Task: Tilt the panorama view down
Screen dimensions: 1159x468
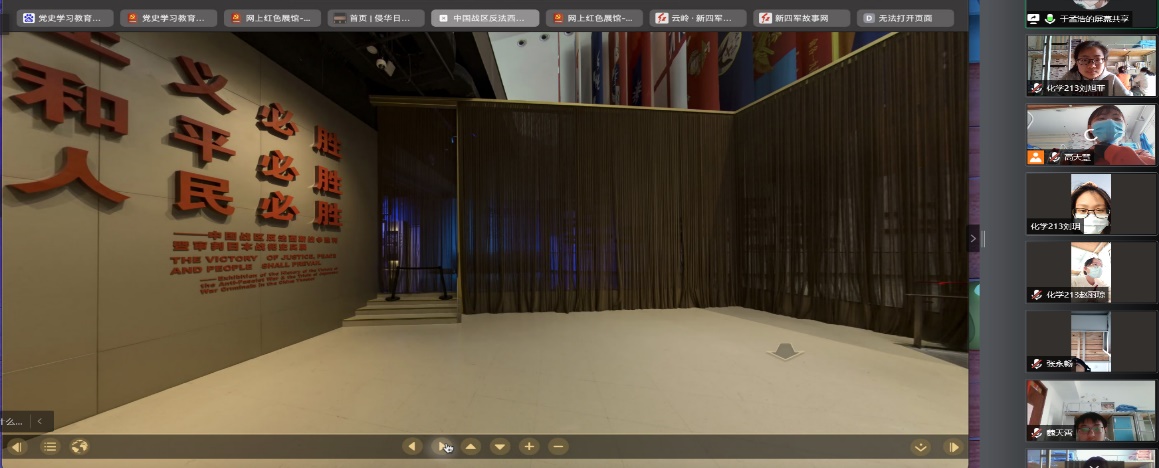Action: tap(500, 447)
